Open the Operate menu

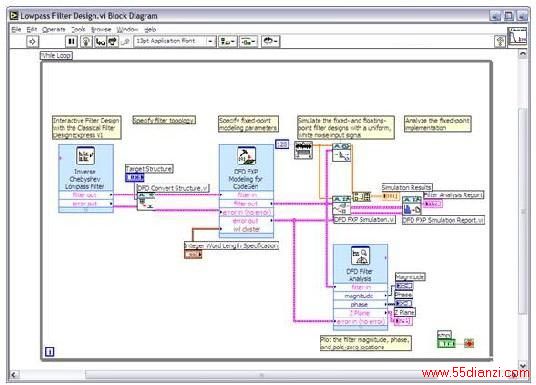pyautogui.click(x=54, y=29)
